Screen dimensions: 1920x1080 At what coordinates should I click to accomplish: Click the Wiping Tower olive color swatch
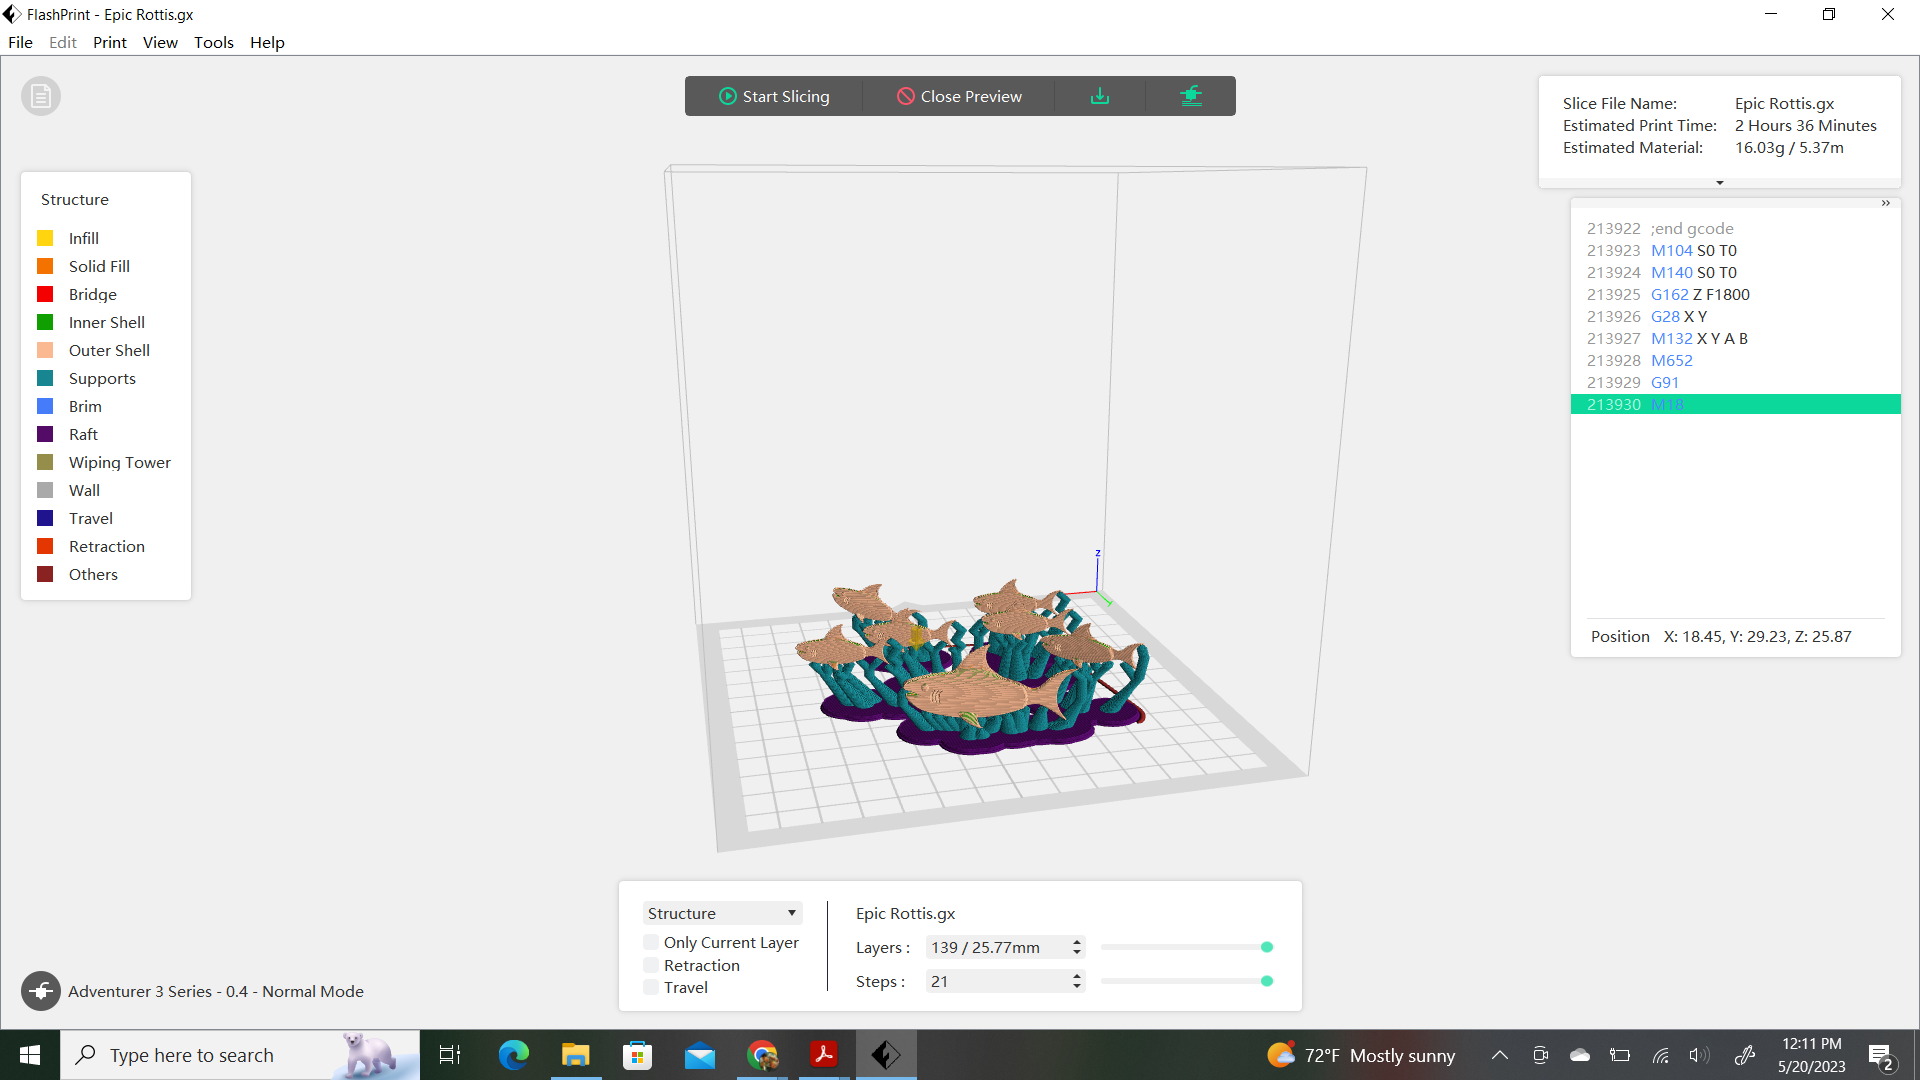[x=45, y=462]
